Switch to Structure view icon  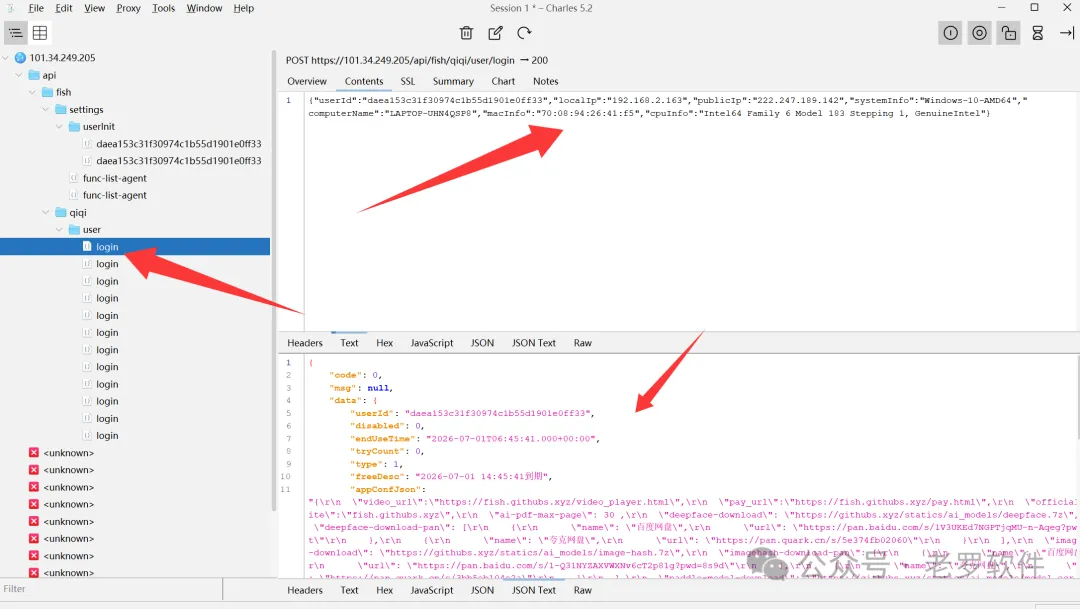(x=15, y=33)
